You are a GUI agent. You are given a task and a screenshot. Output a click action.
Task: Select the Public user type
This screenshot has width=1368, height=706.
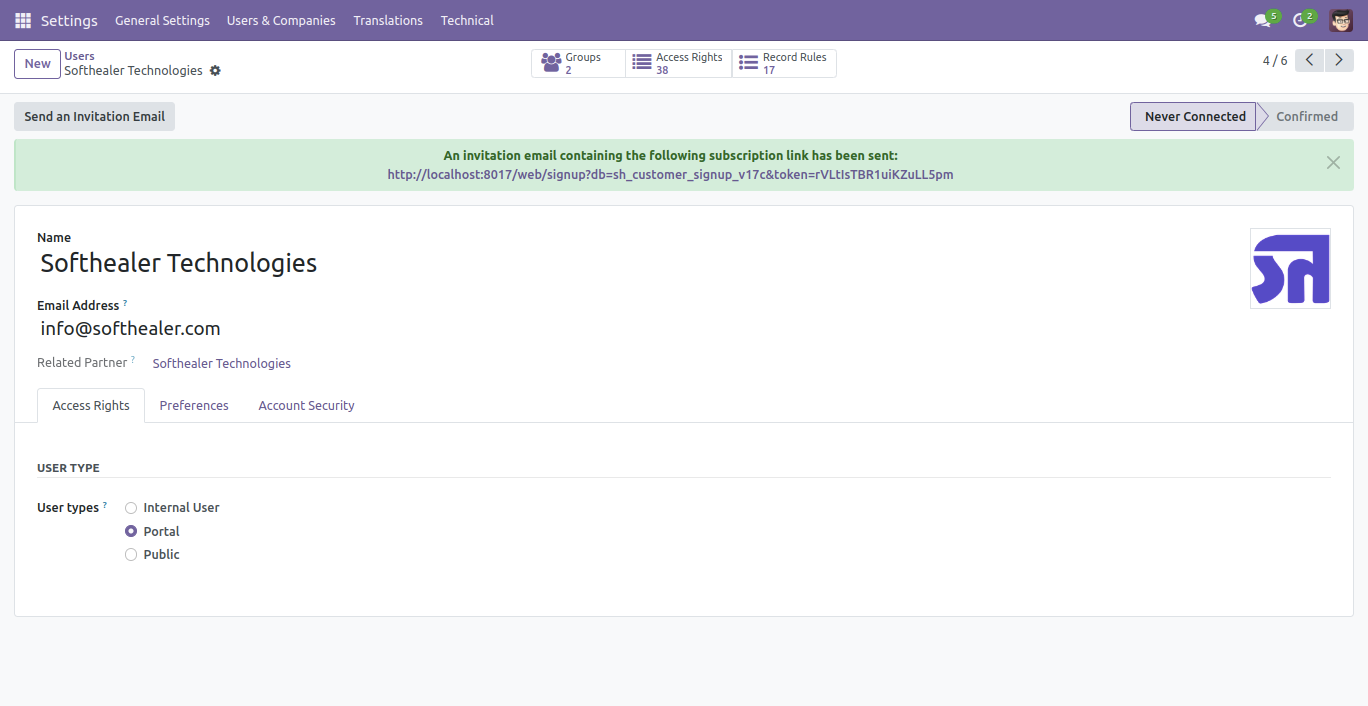(131, 555)
